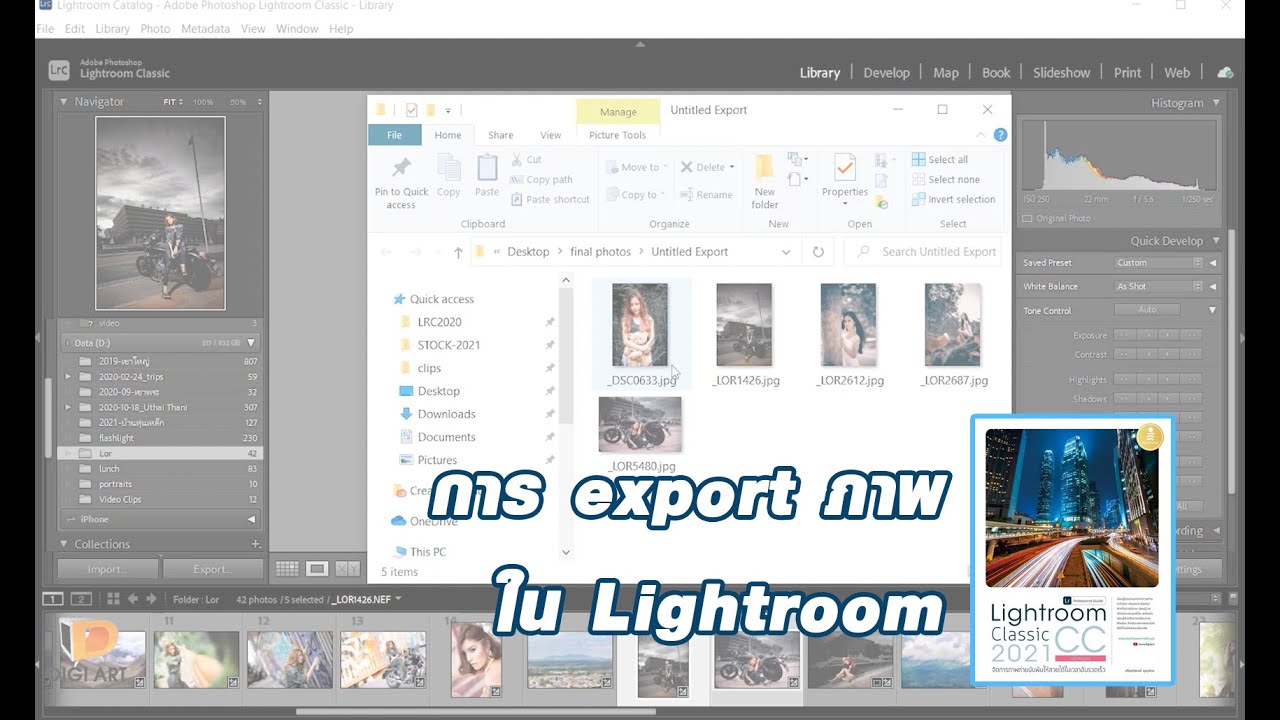
Task: Click the Lightroom Import button
Action: coord(108,569)
